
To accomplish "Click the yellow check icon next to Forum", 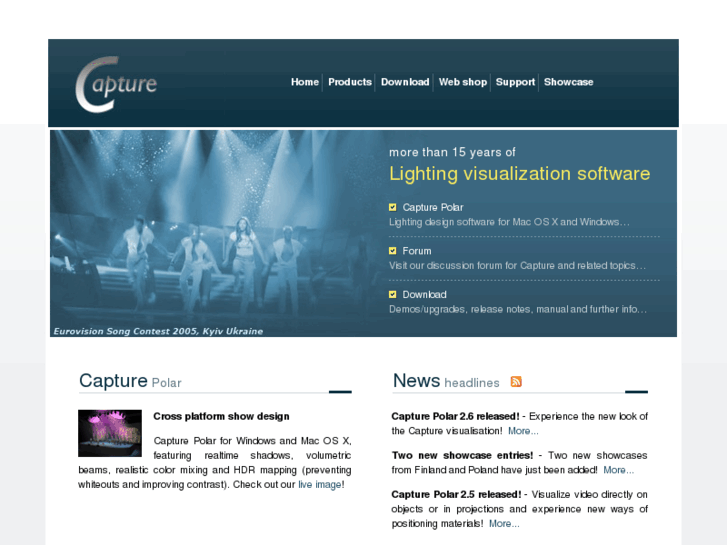I will [x=393, y=251].
